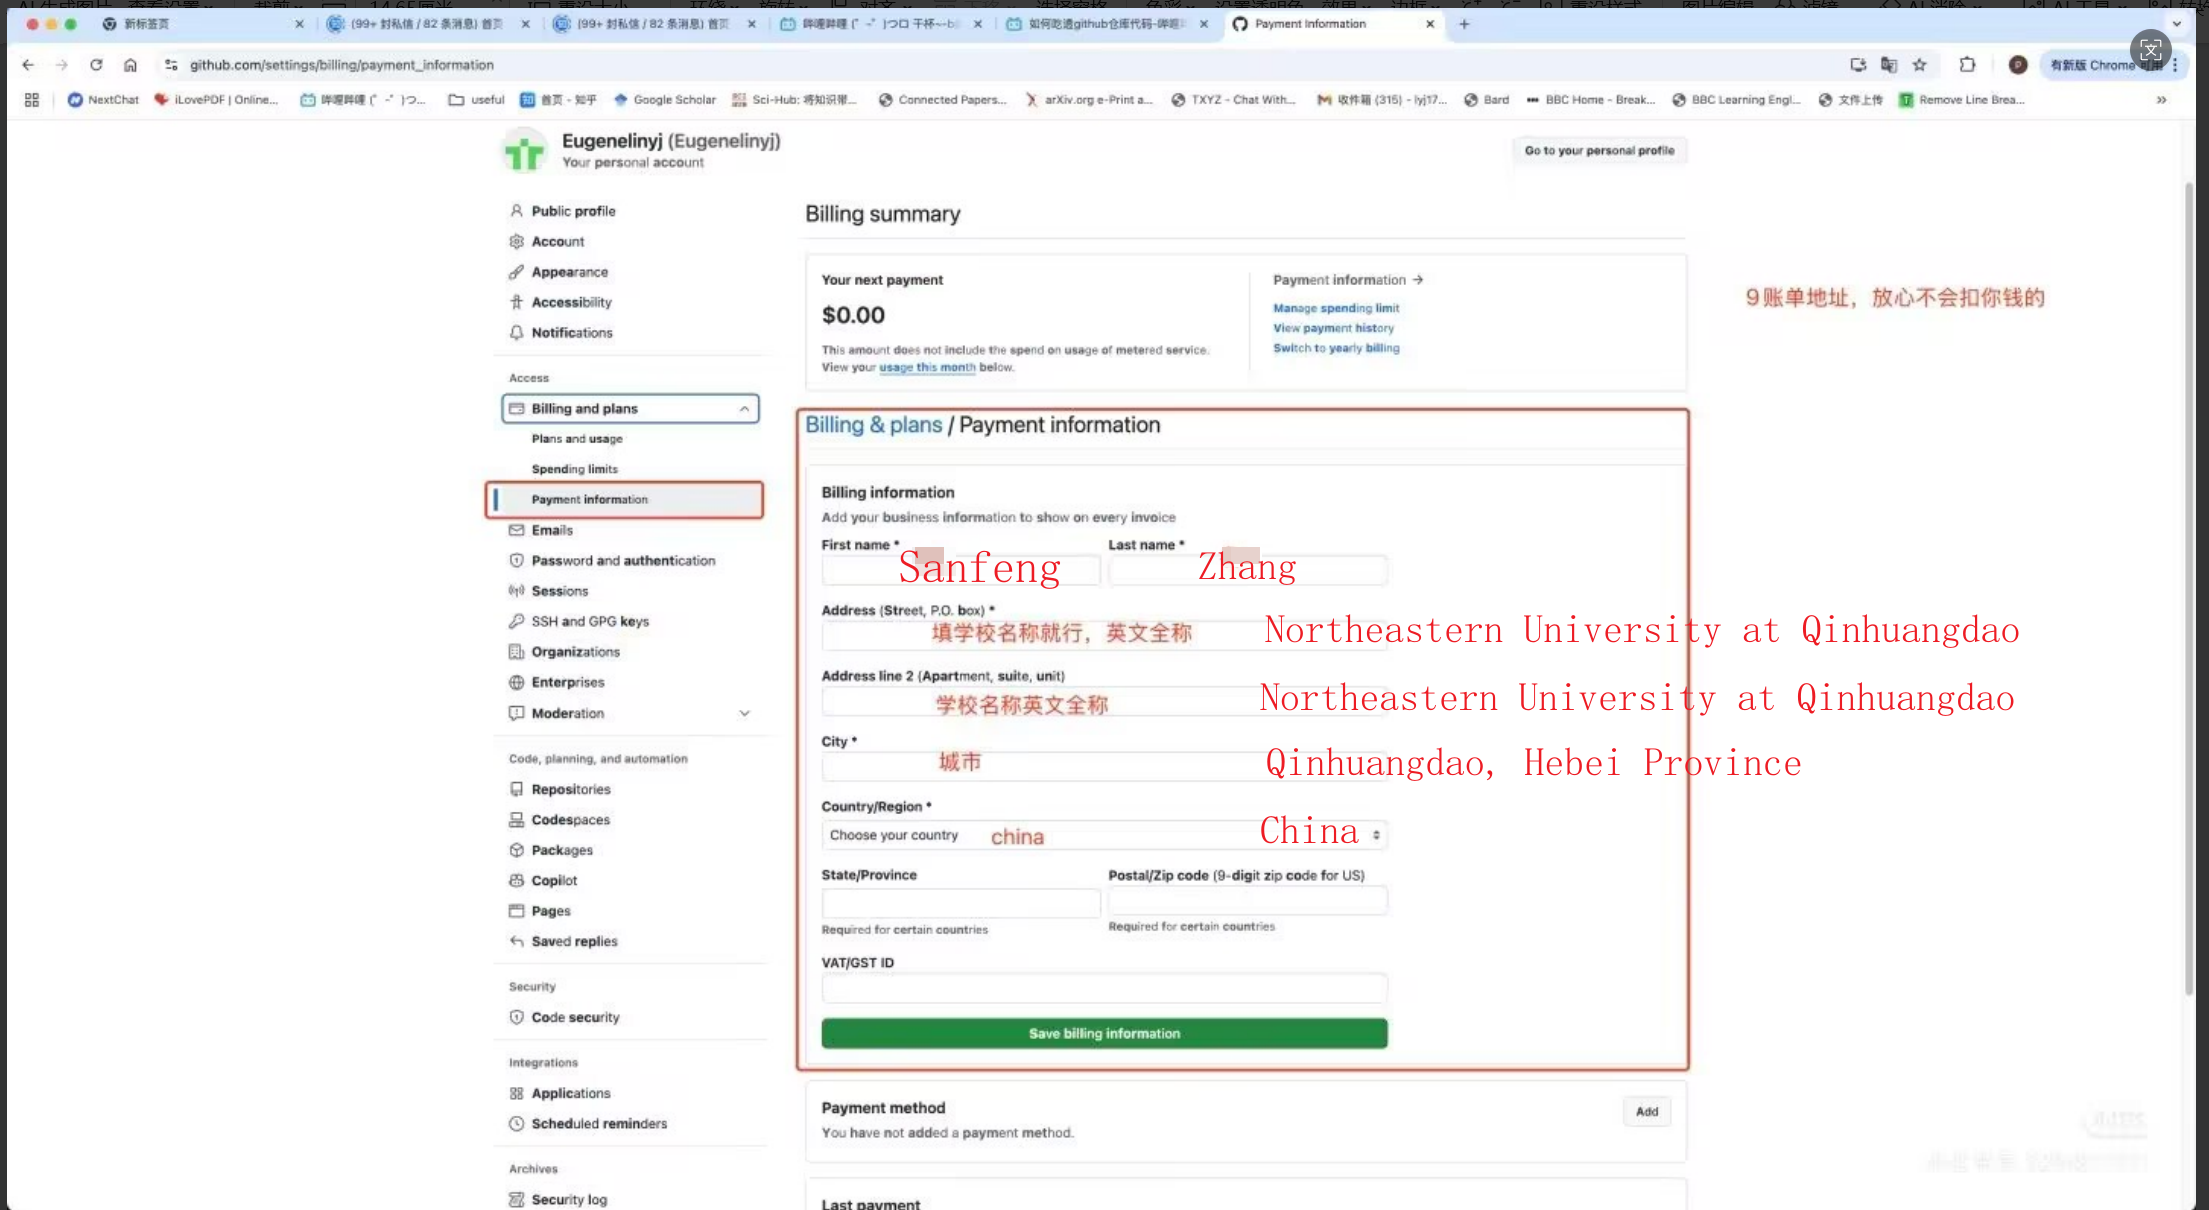Viewport: 2209px width, 1210px height.
Task: Click browser home icon
Action: click(x=130, y=65)
